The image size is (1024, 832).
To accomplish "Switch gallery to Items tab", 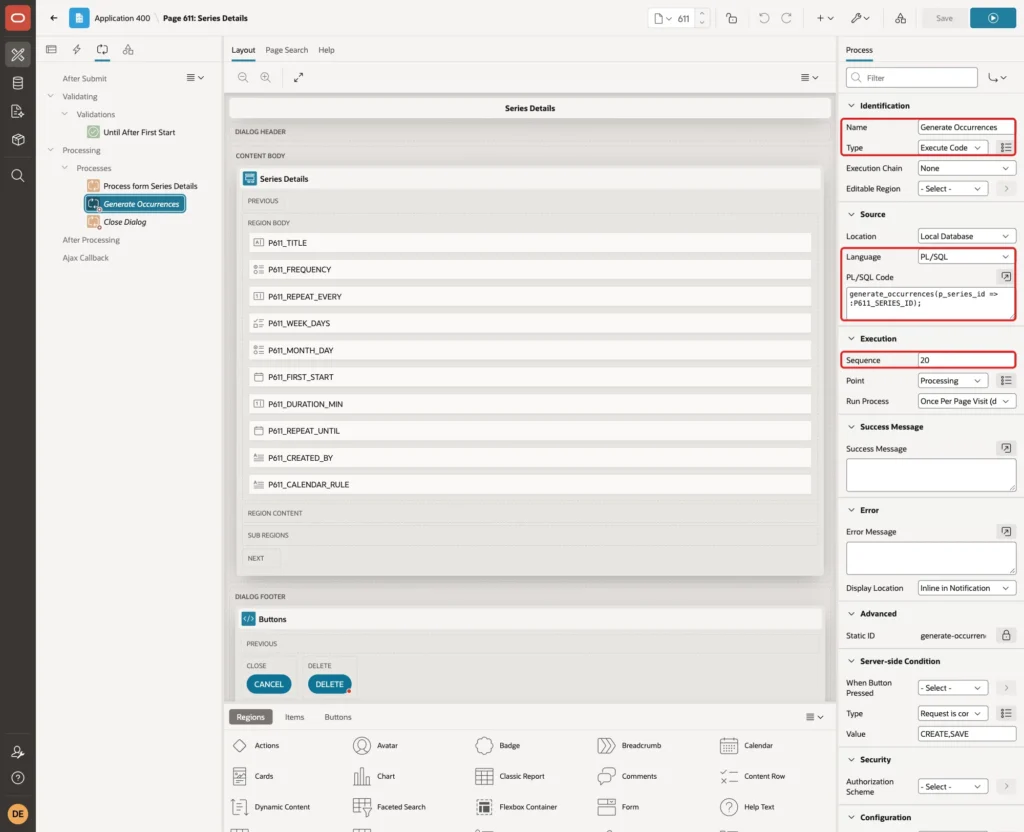I will coord(294,716).
